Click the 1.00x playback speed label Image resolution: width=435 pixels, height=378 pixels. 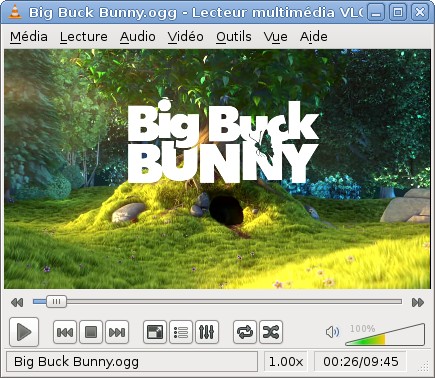pyautogui.click(x=286, y=361)
